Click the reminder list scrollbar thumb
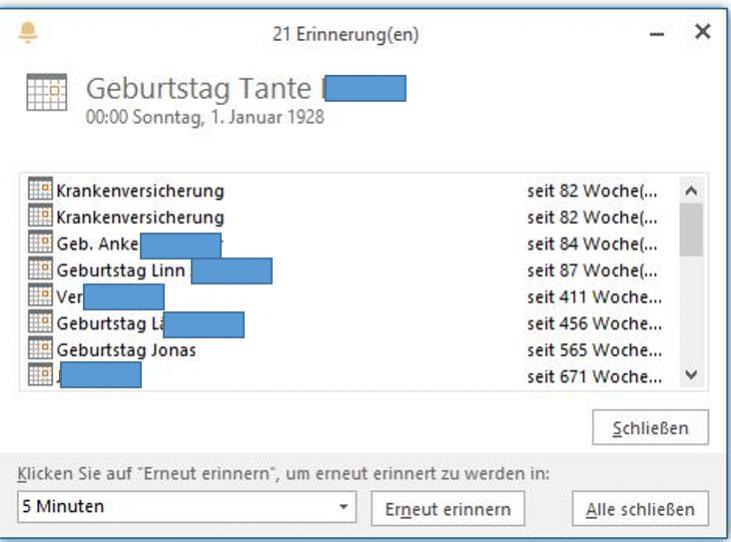The image size is (731, 542). click(691, 229)
